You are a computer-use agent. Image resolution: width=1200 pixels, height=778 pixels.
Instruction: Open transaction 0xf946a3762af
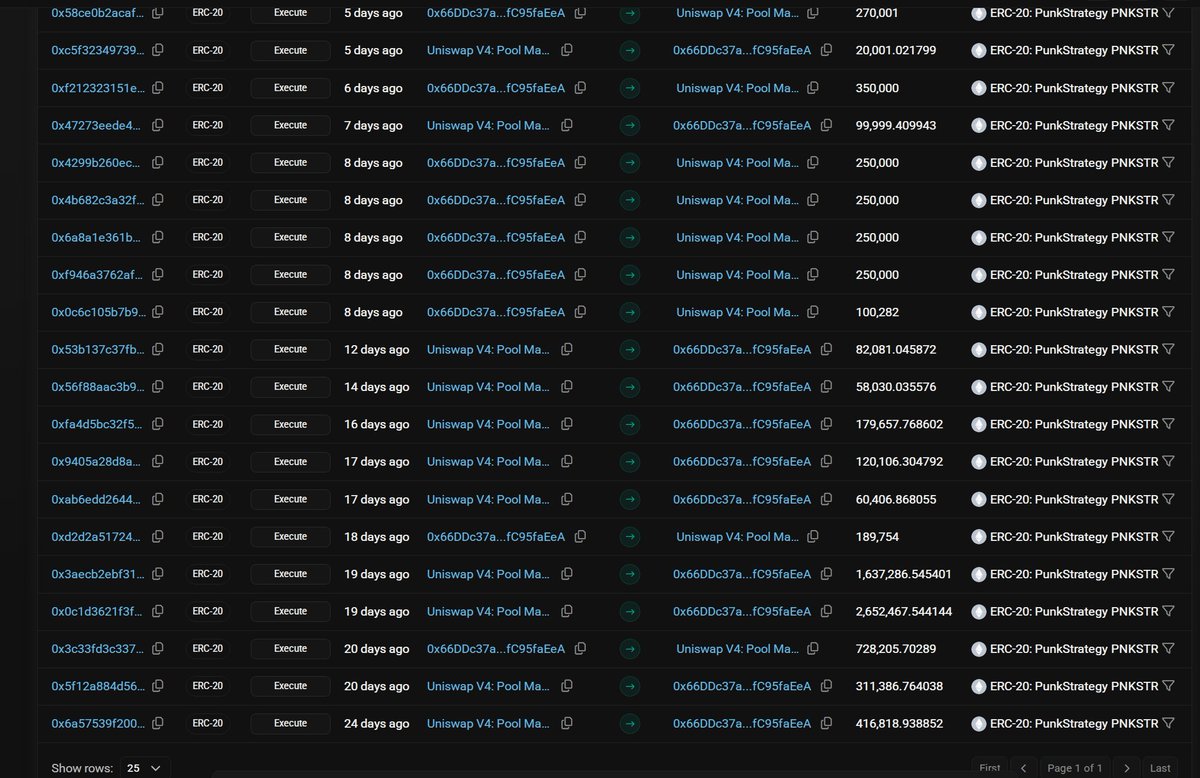click(x=97, y=275)
